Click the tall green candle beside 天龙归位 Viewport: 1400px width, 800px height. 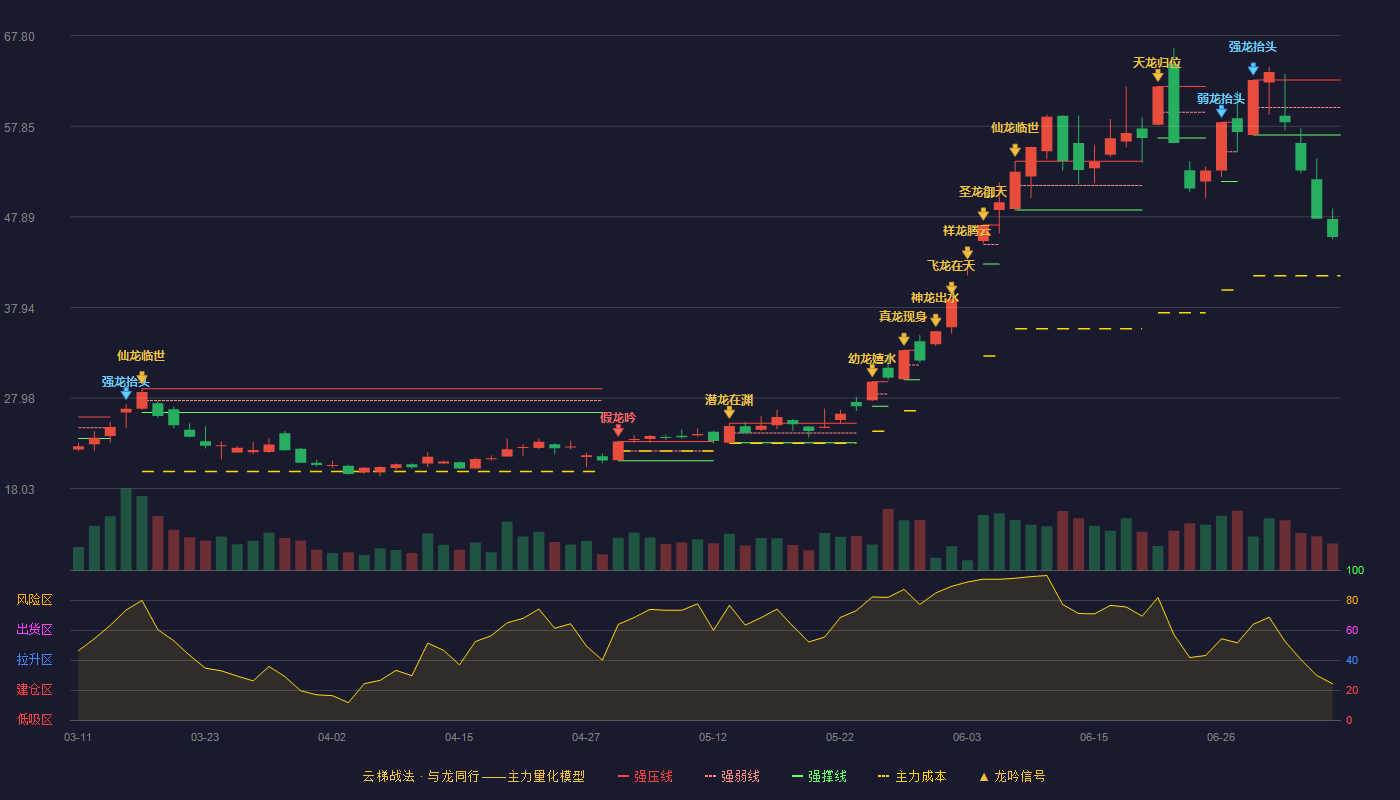click(1174, 104)
